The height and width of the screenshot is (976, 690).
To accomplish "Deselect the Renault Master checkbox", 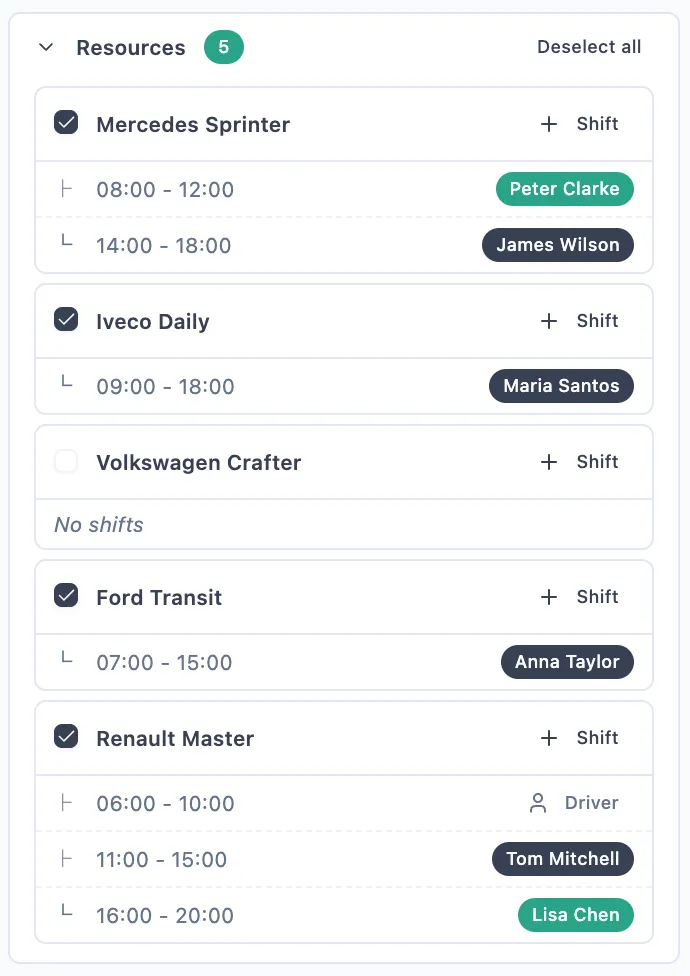I will tap(66, 738).
